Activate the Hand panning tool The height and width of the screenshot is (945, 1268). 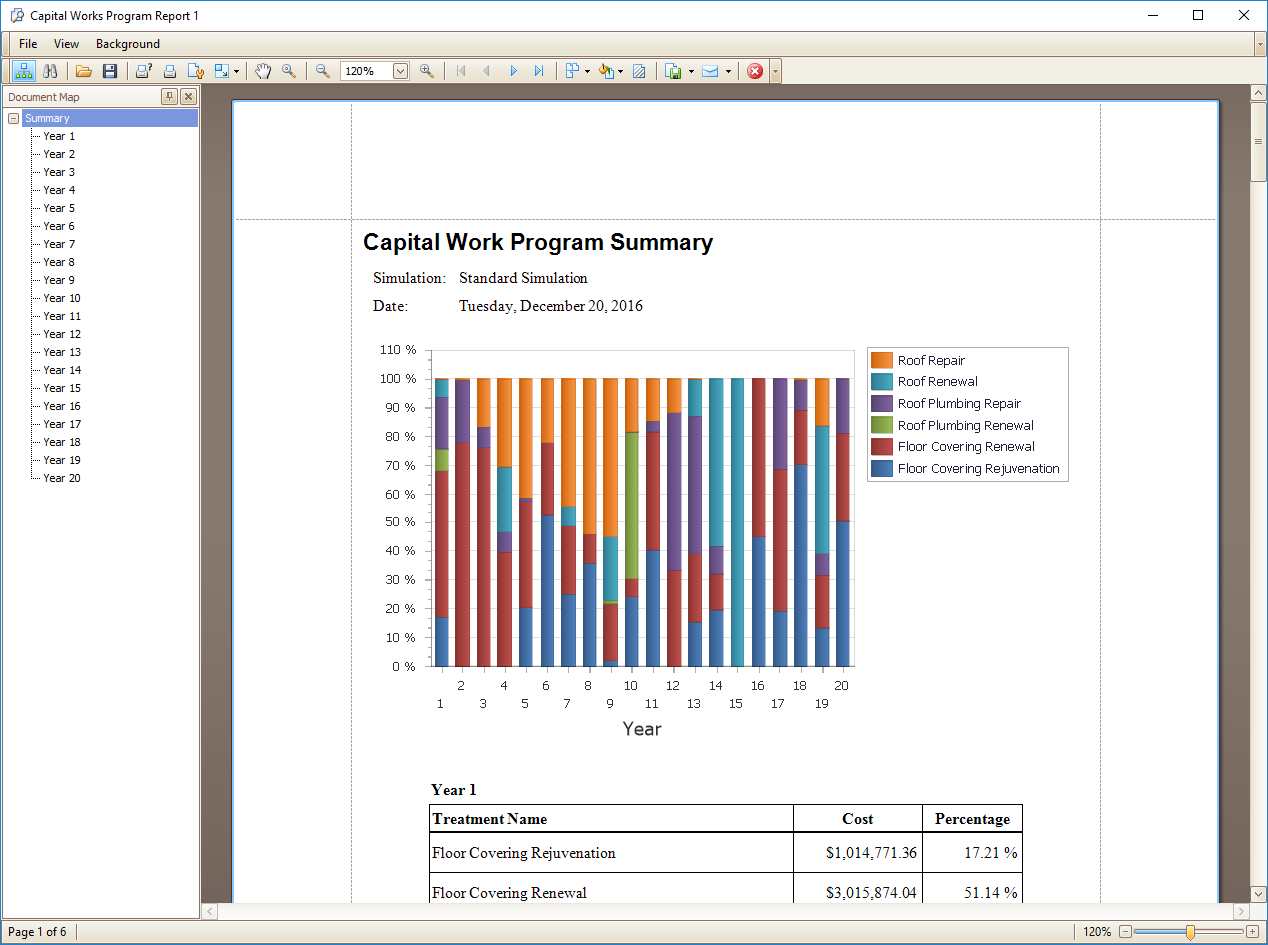(x=262, y=70)
